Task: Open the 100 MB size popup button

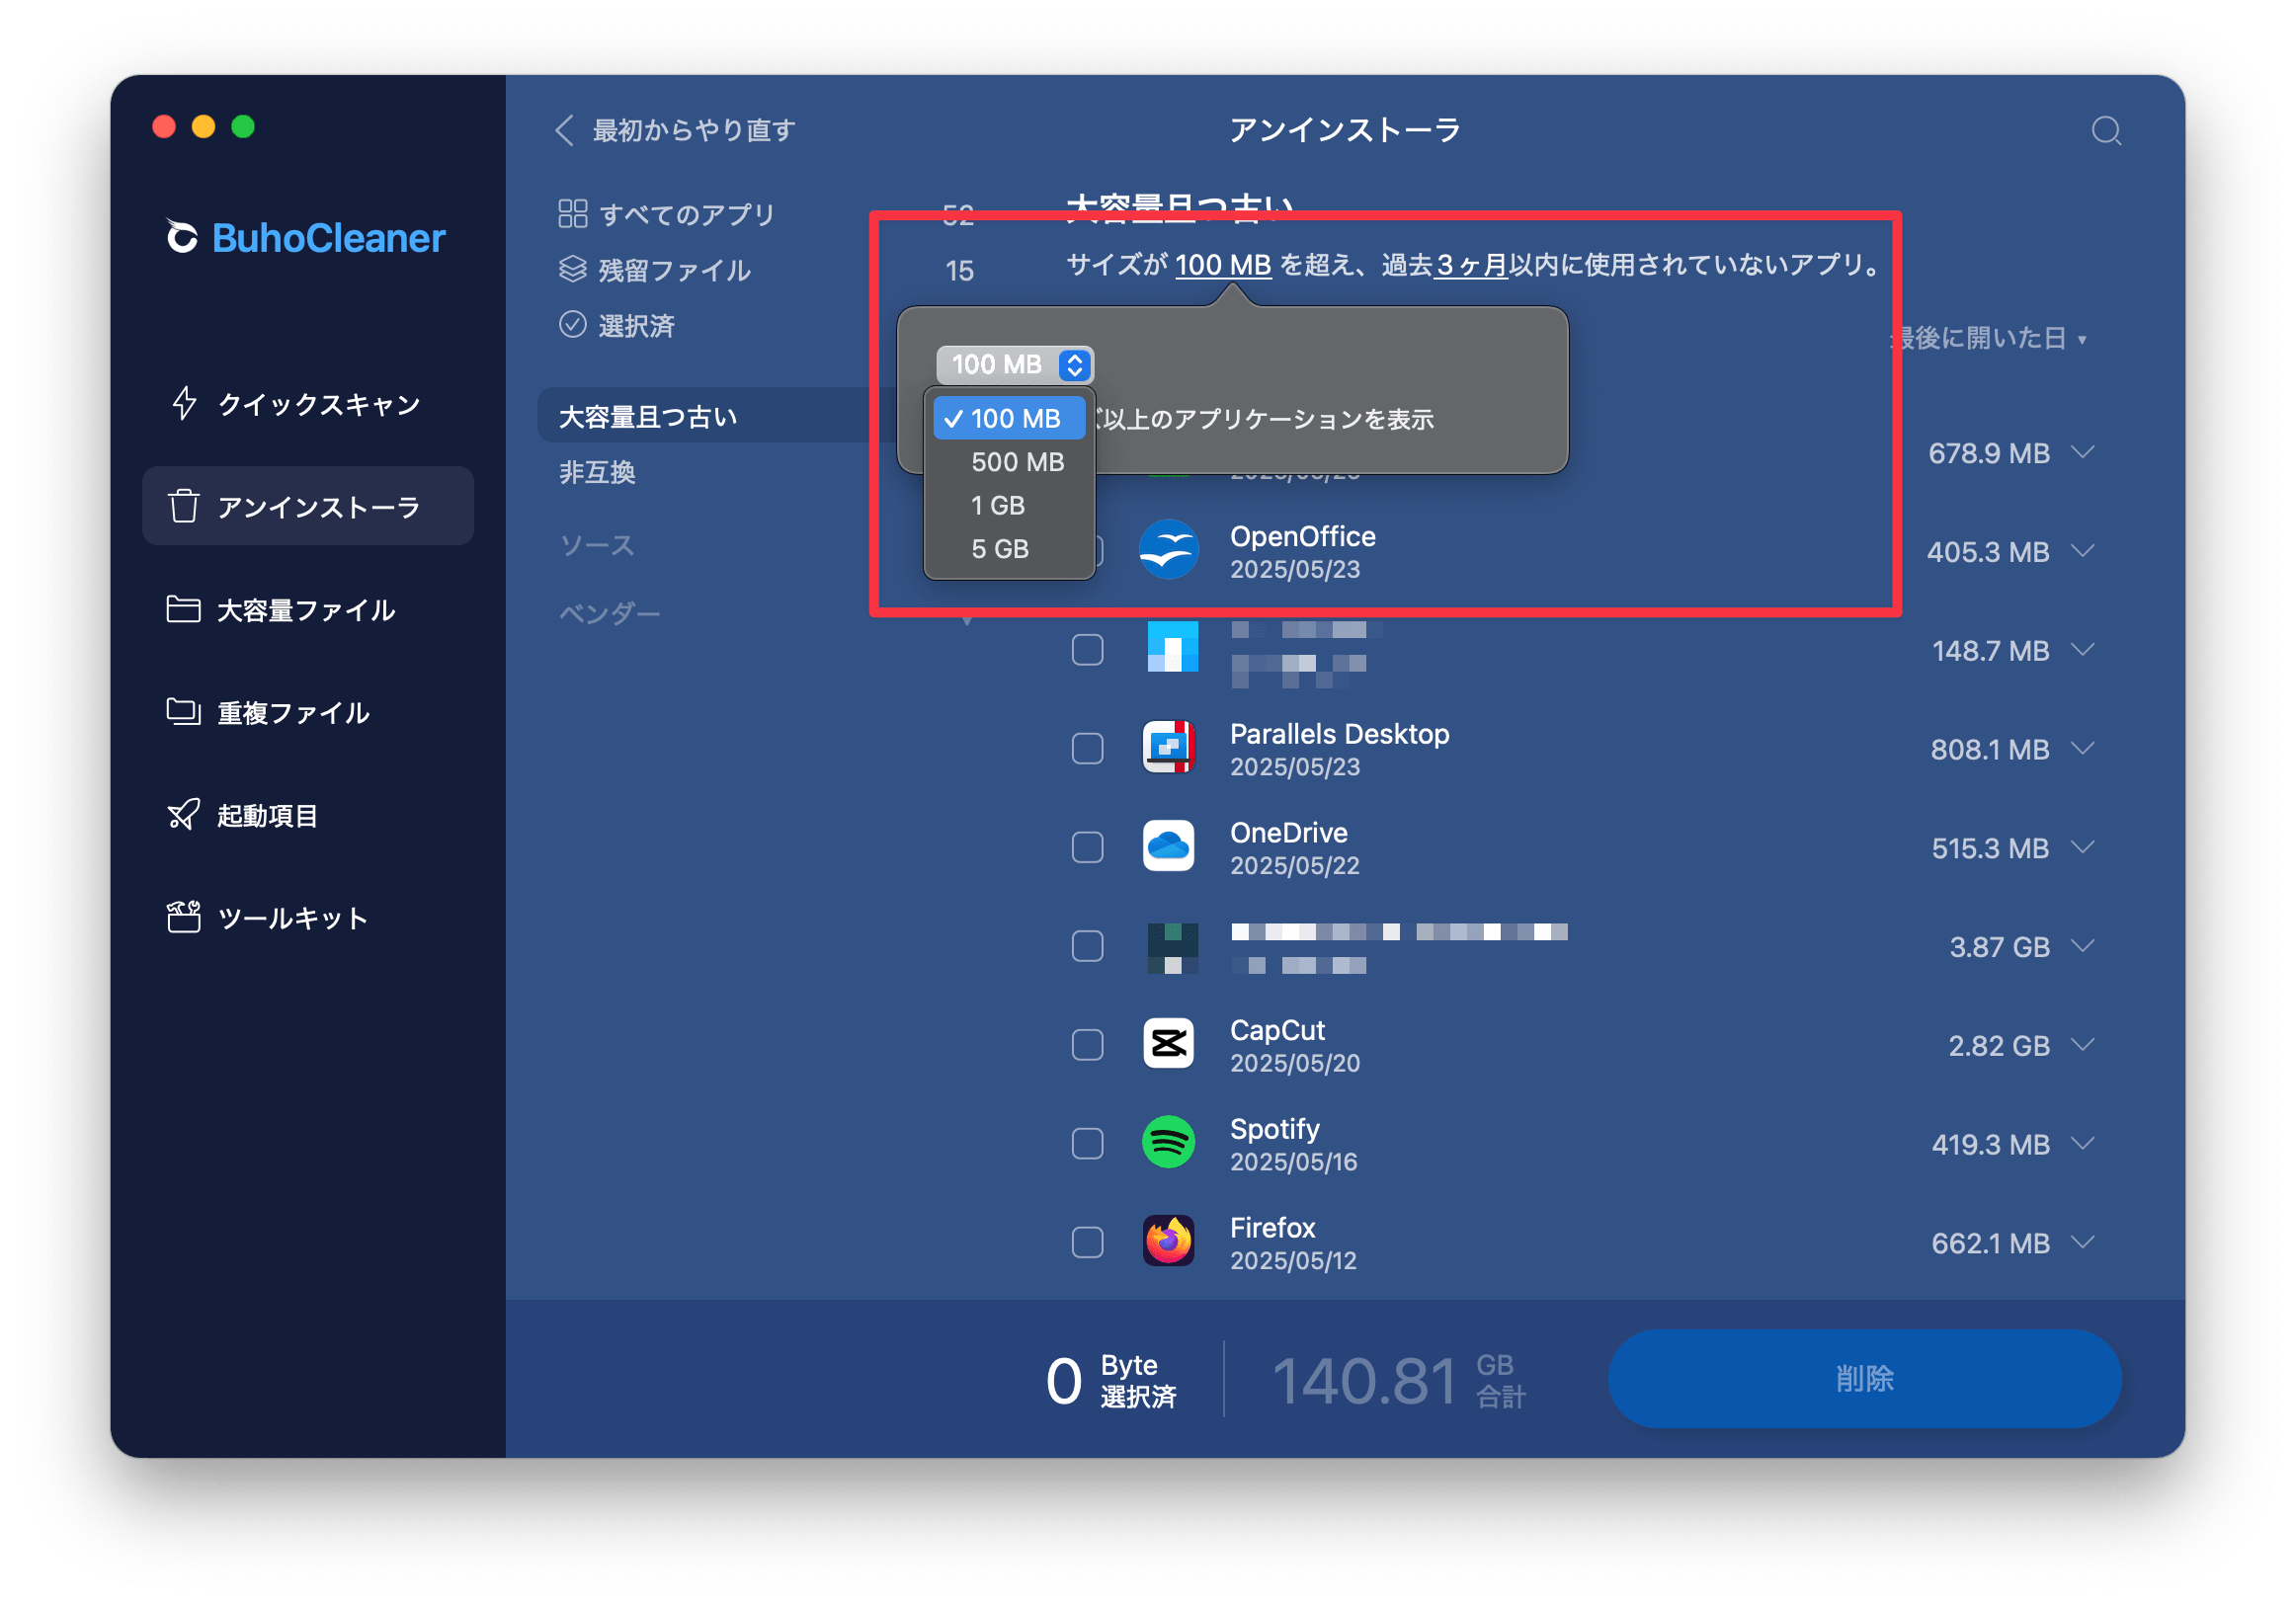Action: point(1014,364)
